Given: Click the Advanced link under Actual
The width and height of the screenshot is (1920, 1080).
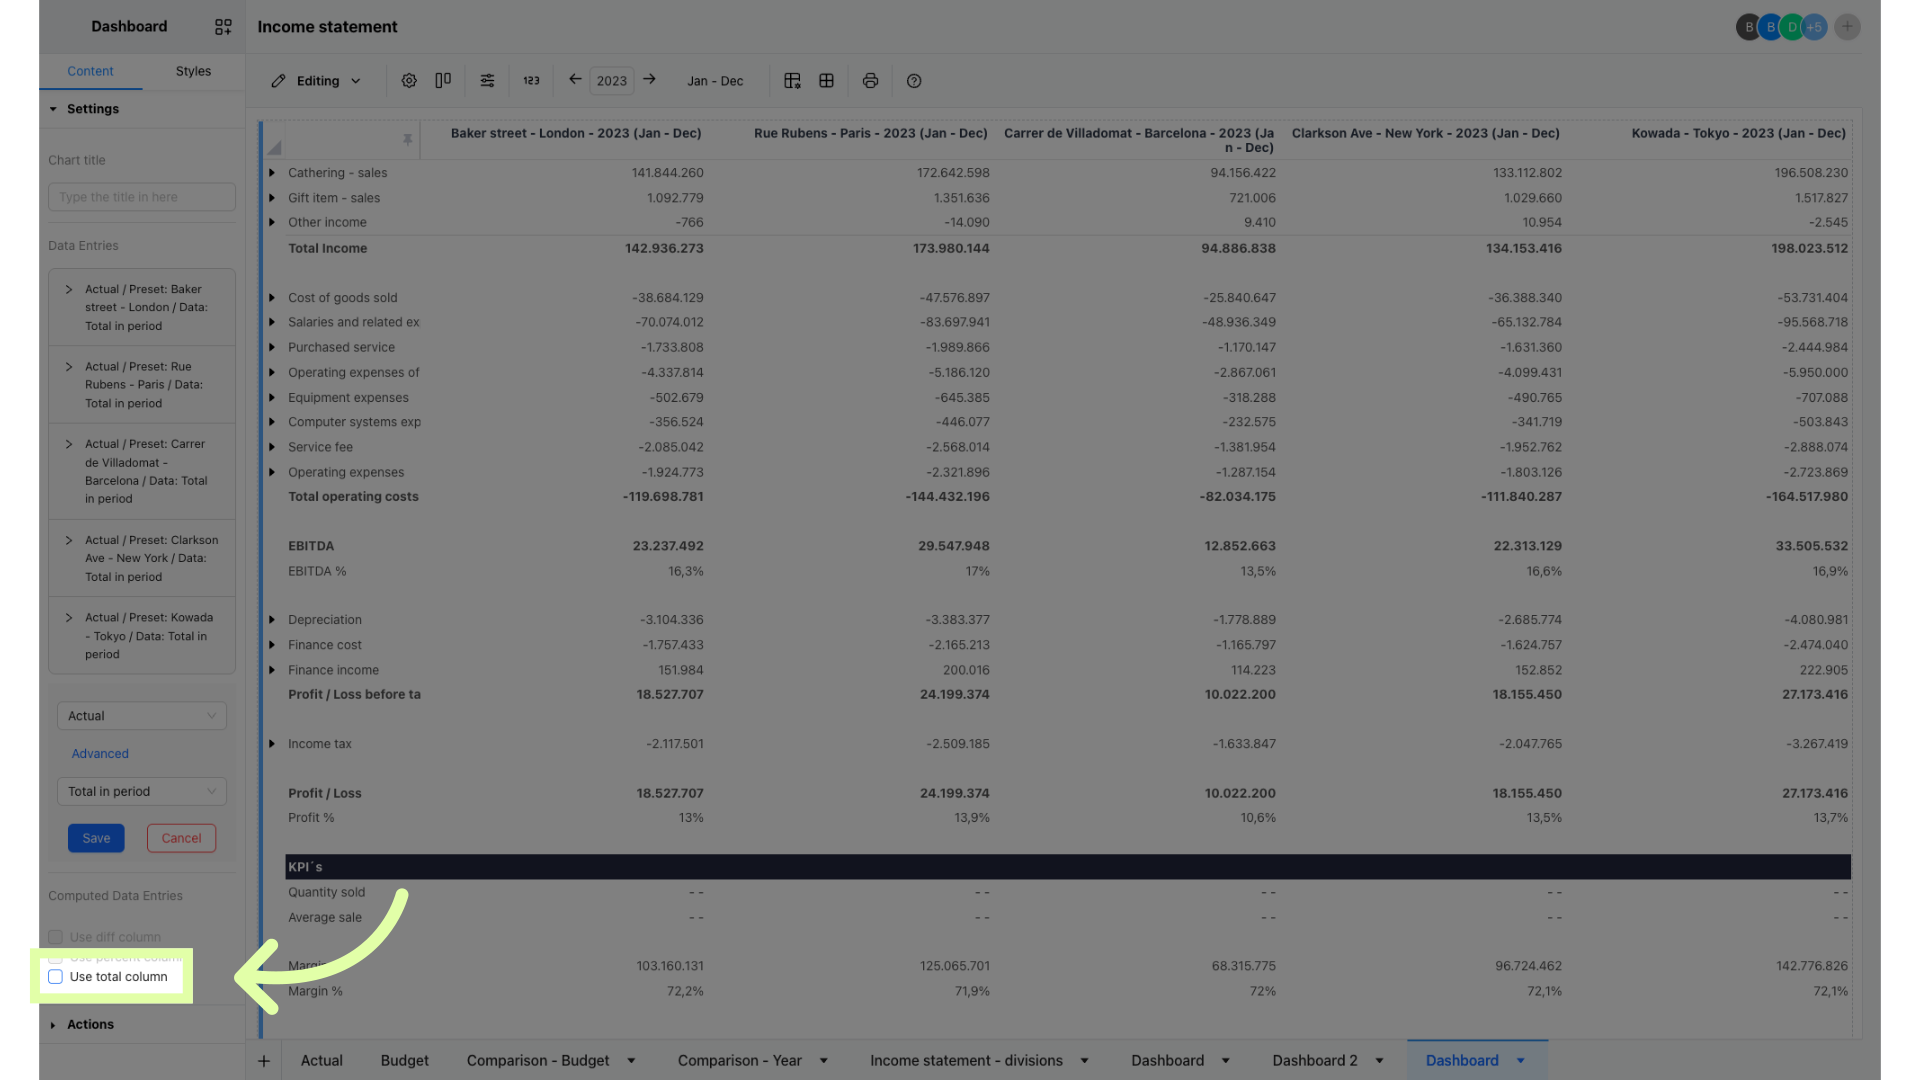Looking at the screenshot, I should (99, 753).
